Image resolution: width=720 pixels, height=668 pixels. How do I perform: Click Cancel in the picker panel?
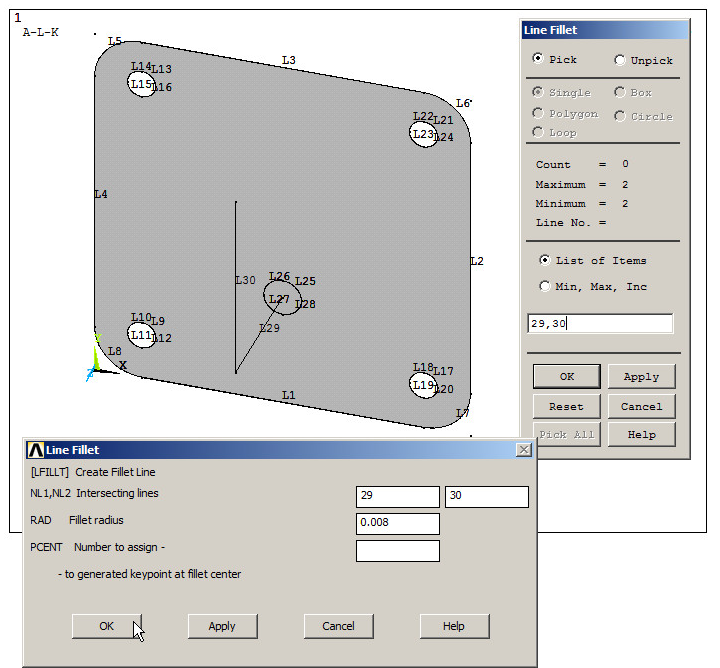coord(641,407)
